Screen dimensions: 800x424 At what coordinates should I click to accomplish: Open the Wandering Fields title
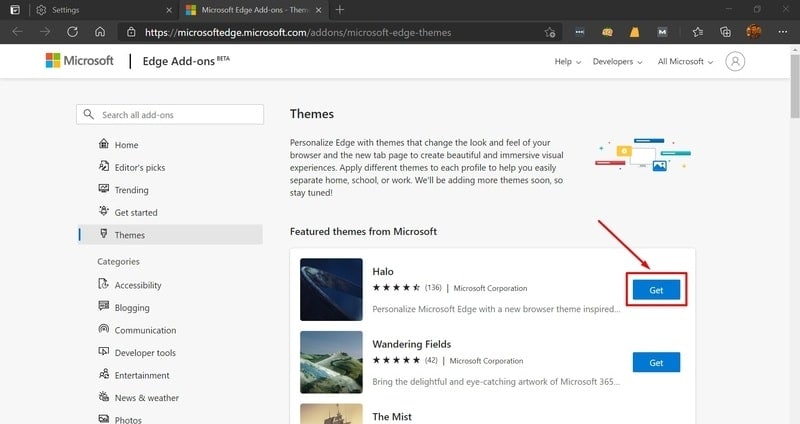[411, 344]
